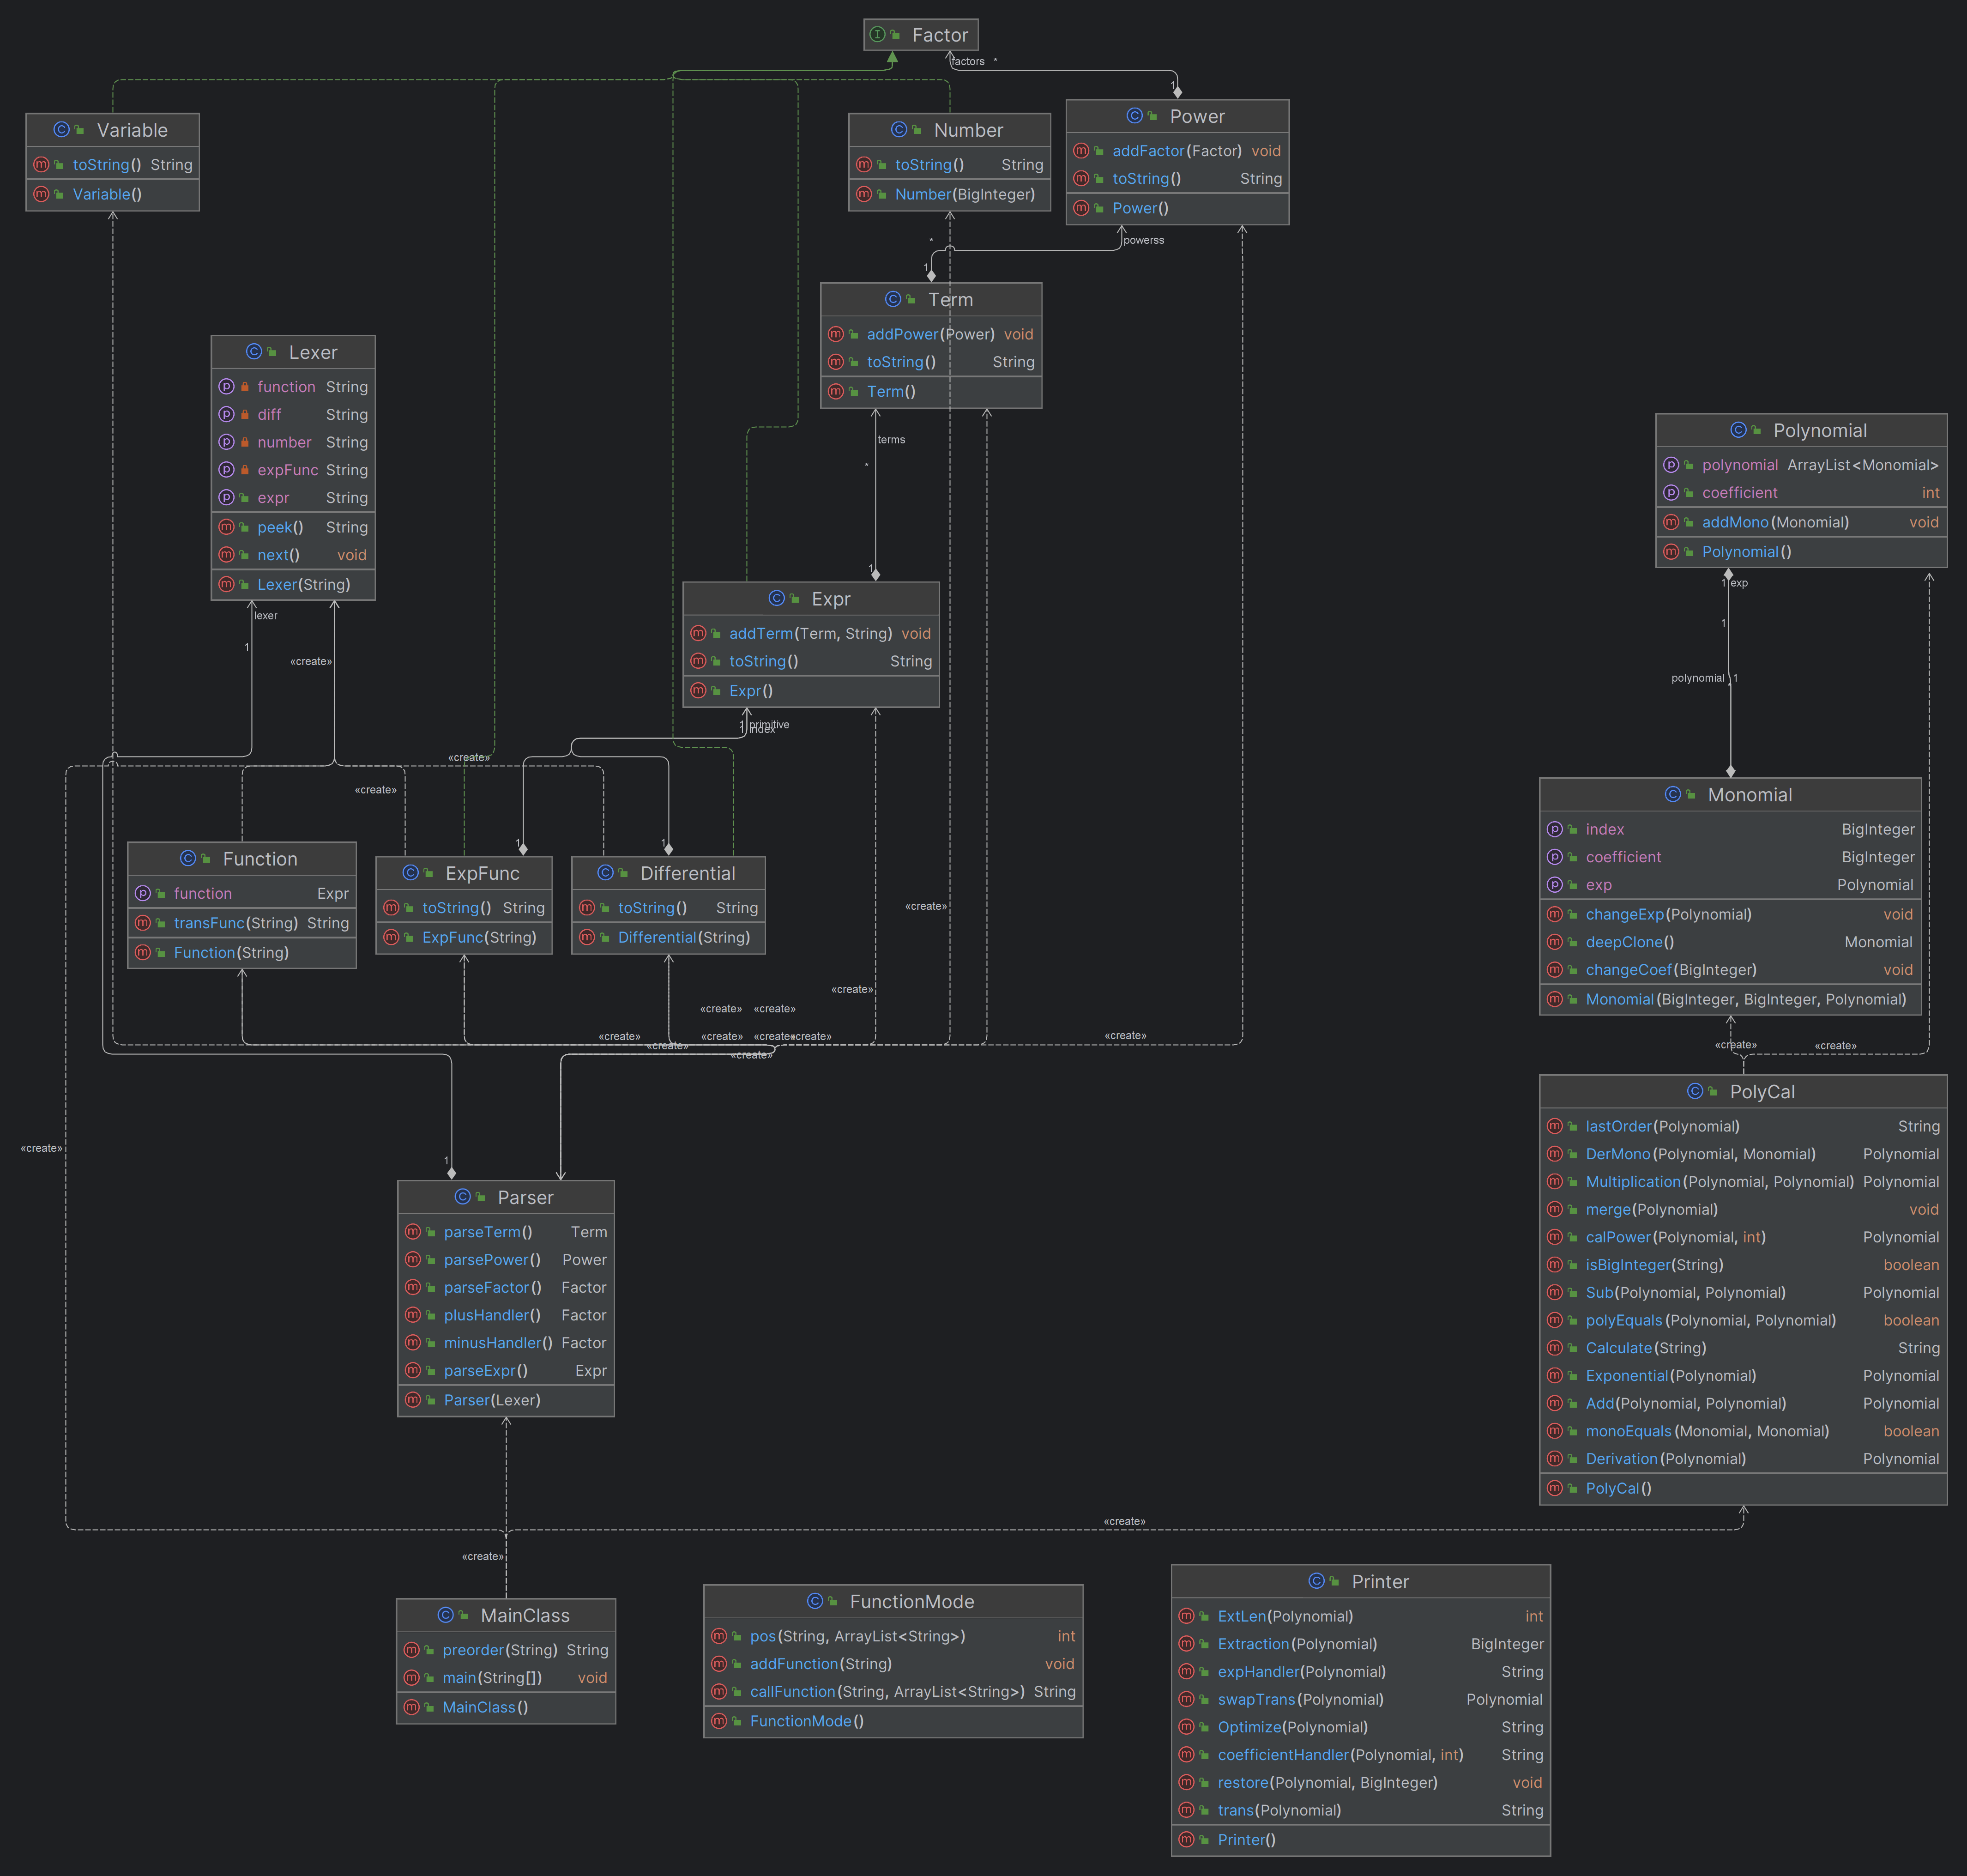Viewport: 1967px width, 1876px height.
Task: Click the class icon beside Lexer
Action: (254, 352)
